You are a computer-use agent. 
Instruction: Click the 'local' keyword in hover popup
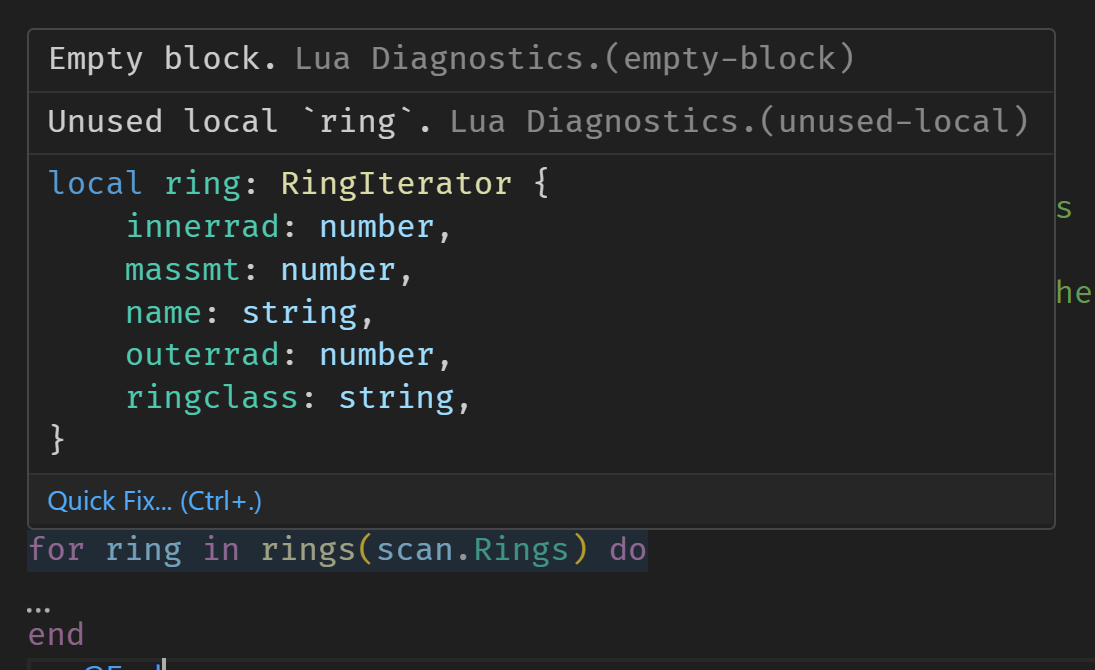click(x=95, y=184)
